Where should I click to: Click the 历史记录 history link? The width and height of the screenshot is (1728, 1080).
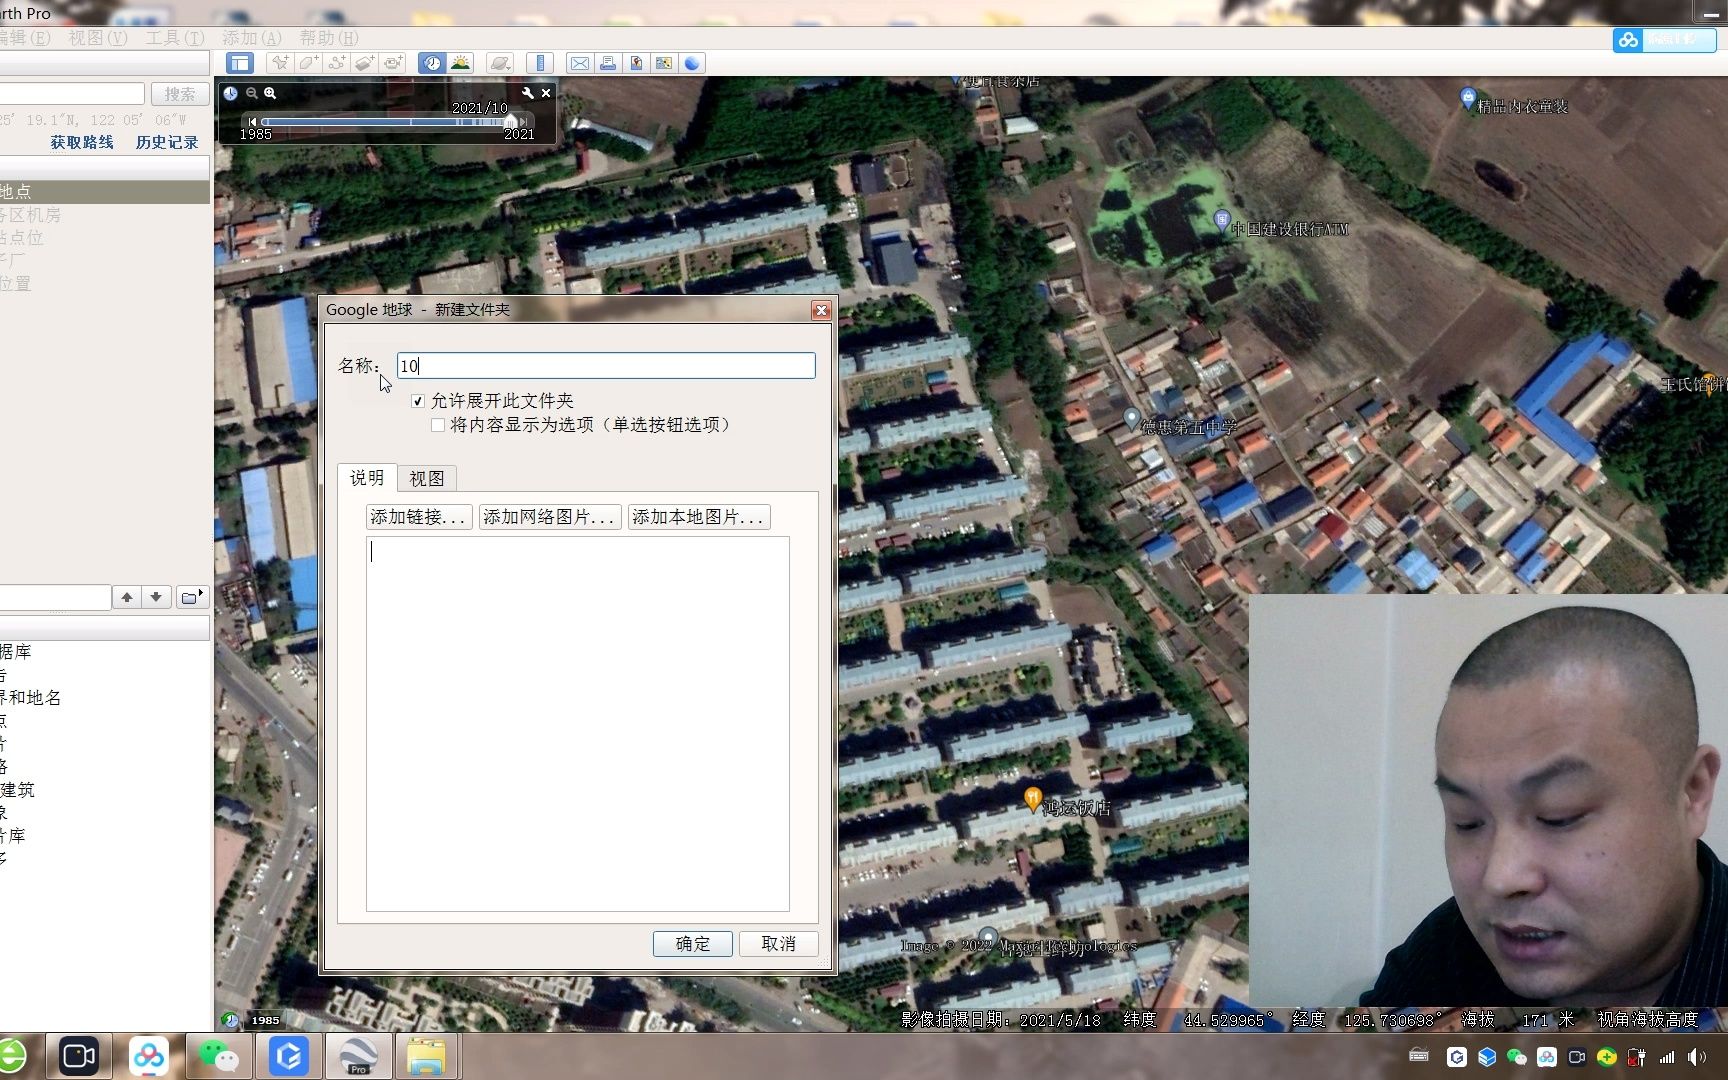(167, 143)
